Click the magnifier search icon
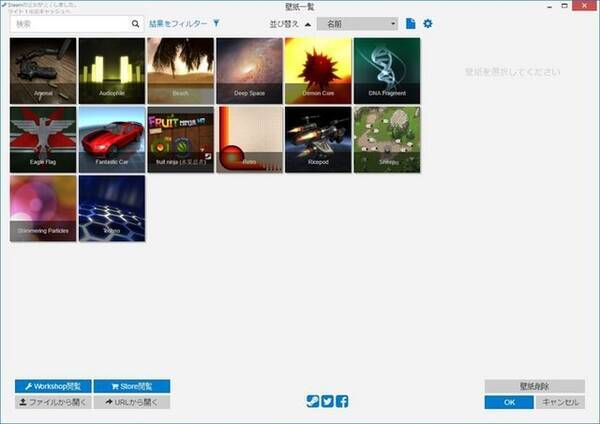Screen dimensions: 600x424 135,24
